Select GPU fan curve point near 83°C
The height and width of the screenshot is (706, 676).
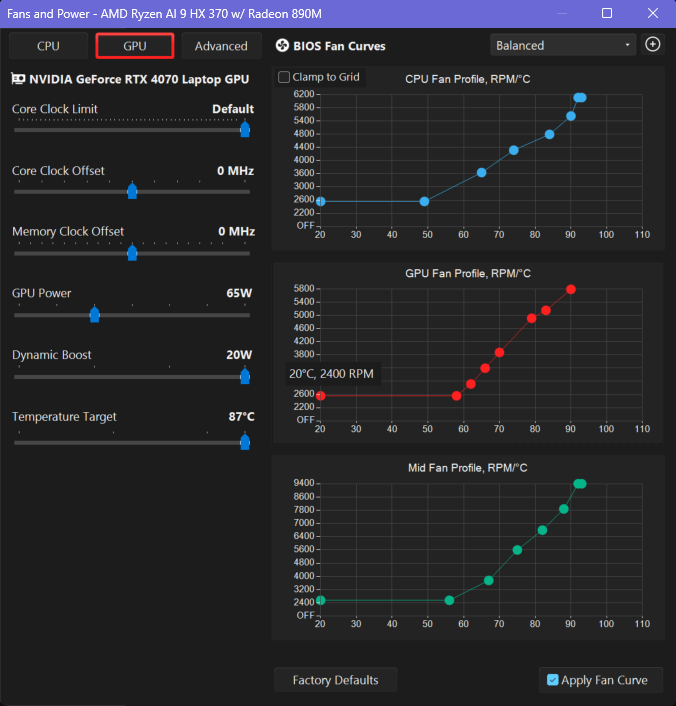(x=546, y=310)
